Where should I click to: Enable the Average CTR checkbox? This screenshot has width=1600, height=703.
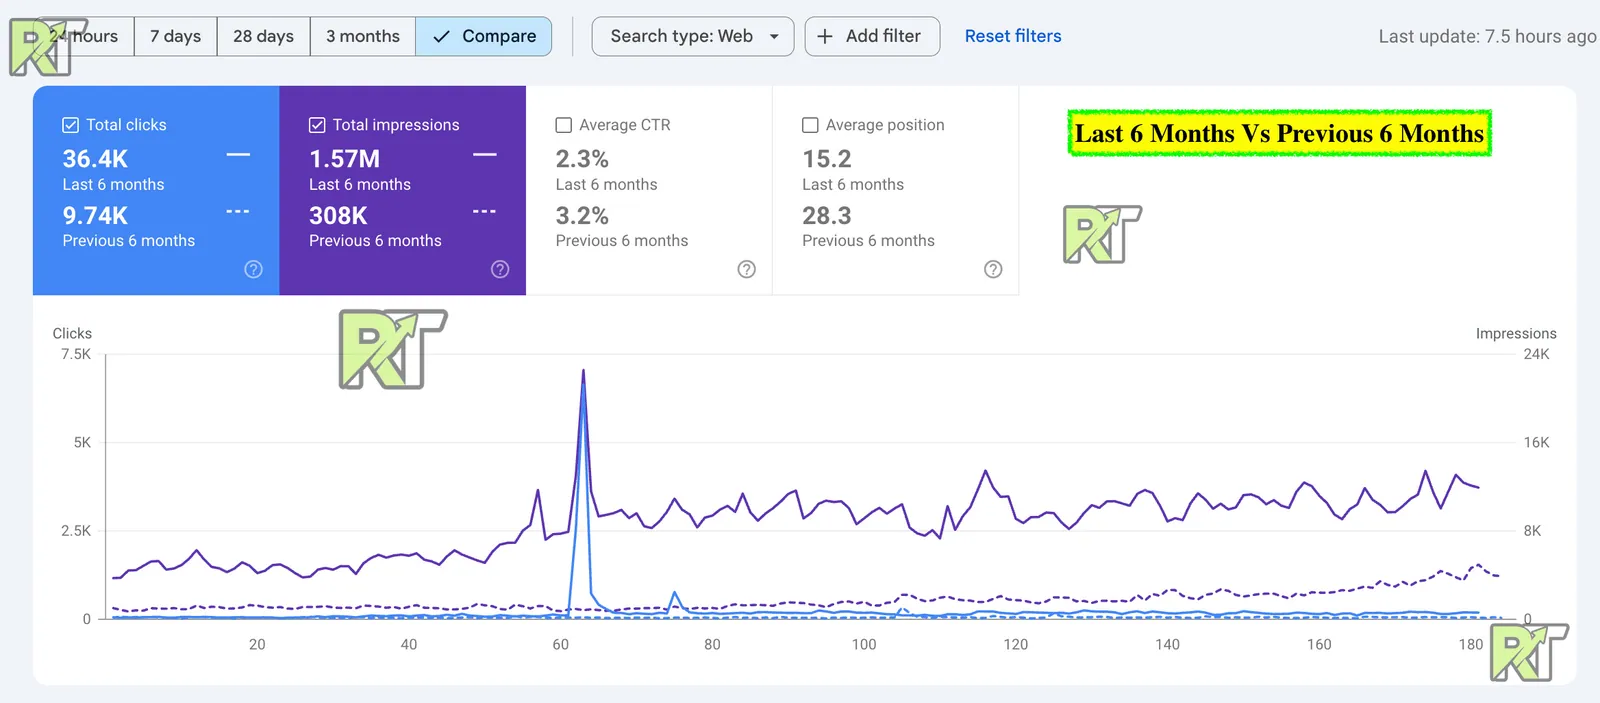(564, 125)
